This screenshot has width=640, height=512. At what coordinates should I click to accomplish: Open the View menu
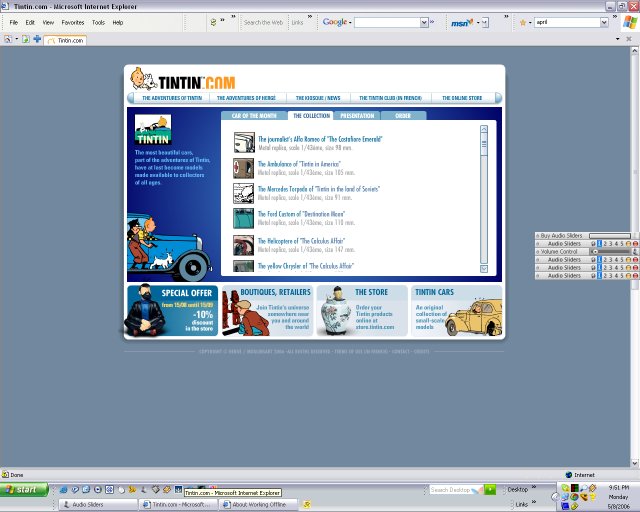tap(48, 22)
